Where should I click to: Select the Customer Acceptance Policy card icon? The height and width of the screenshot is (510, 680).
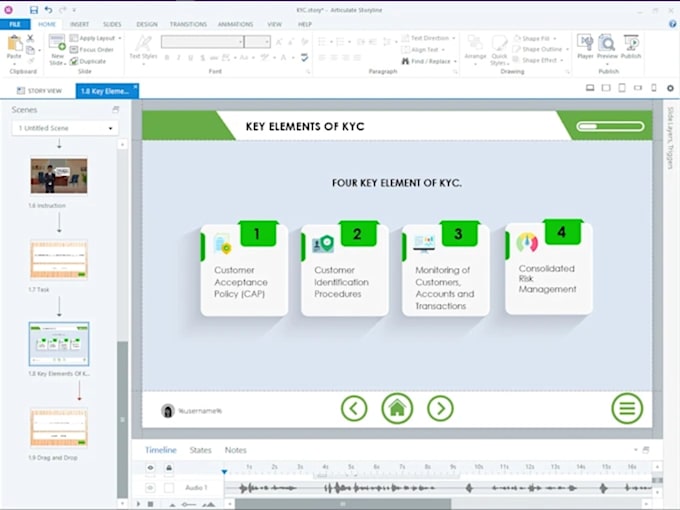pyautogui.click(x=223, y=244)
